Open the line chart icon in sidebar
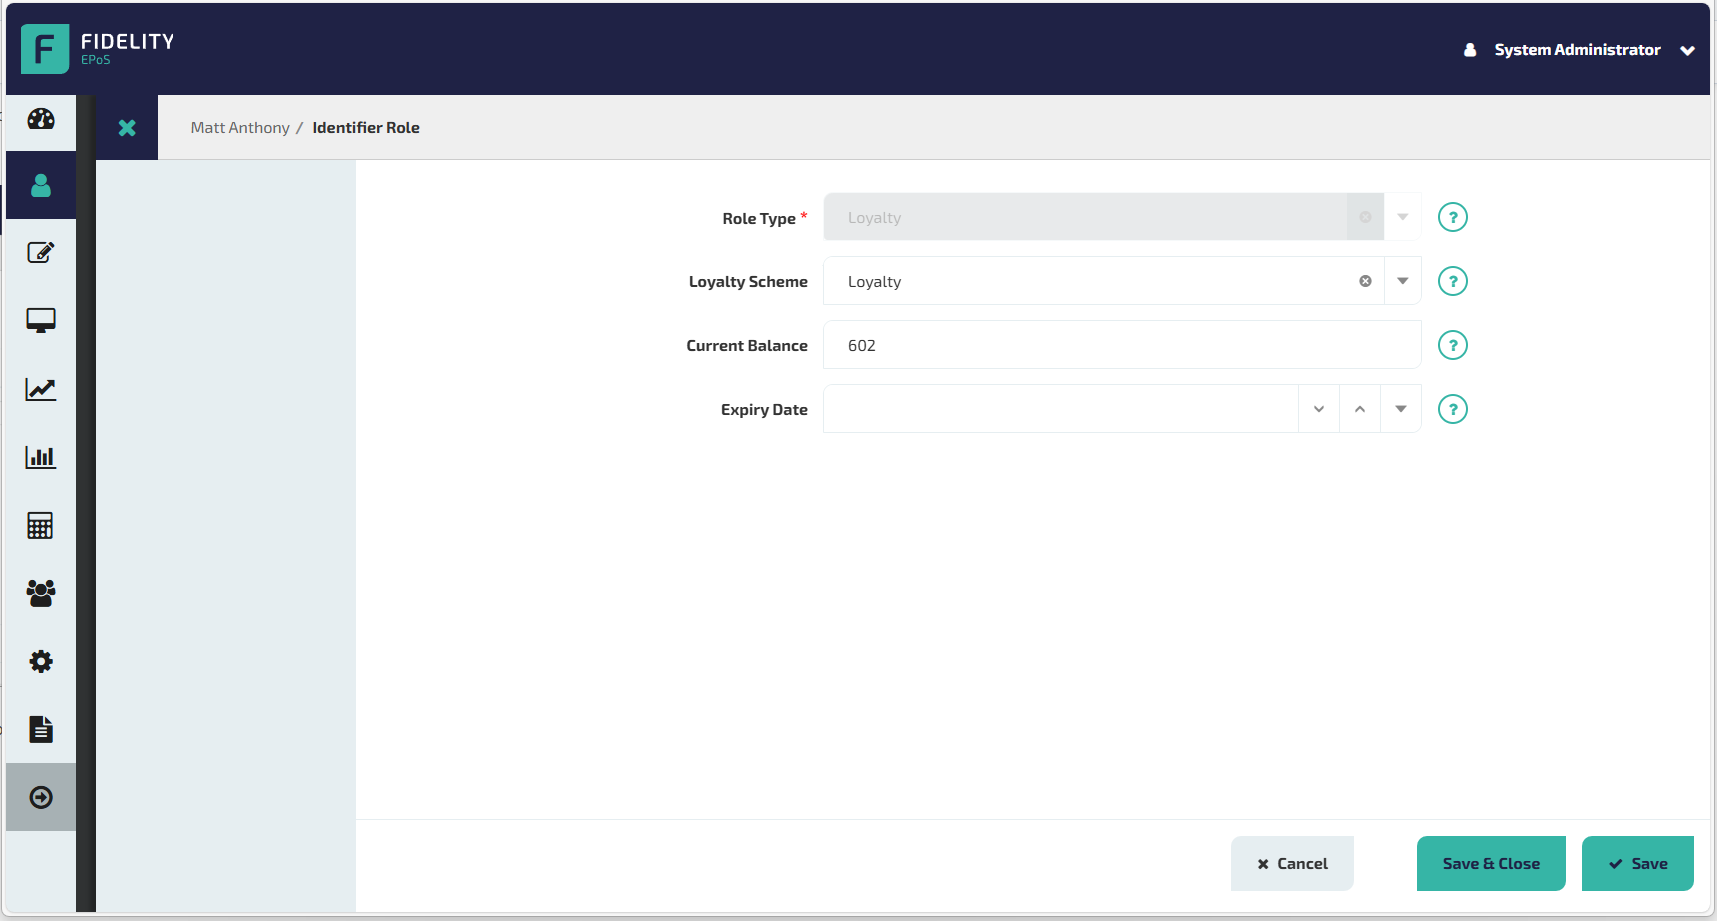This screenshot has width=1717, height=921. 41,389
